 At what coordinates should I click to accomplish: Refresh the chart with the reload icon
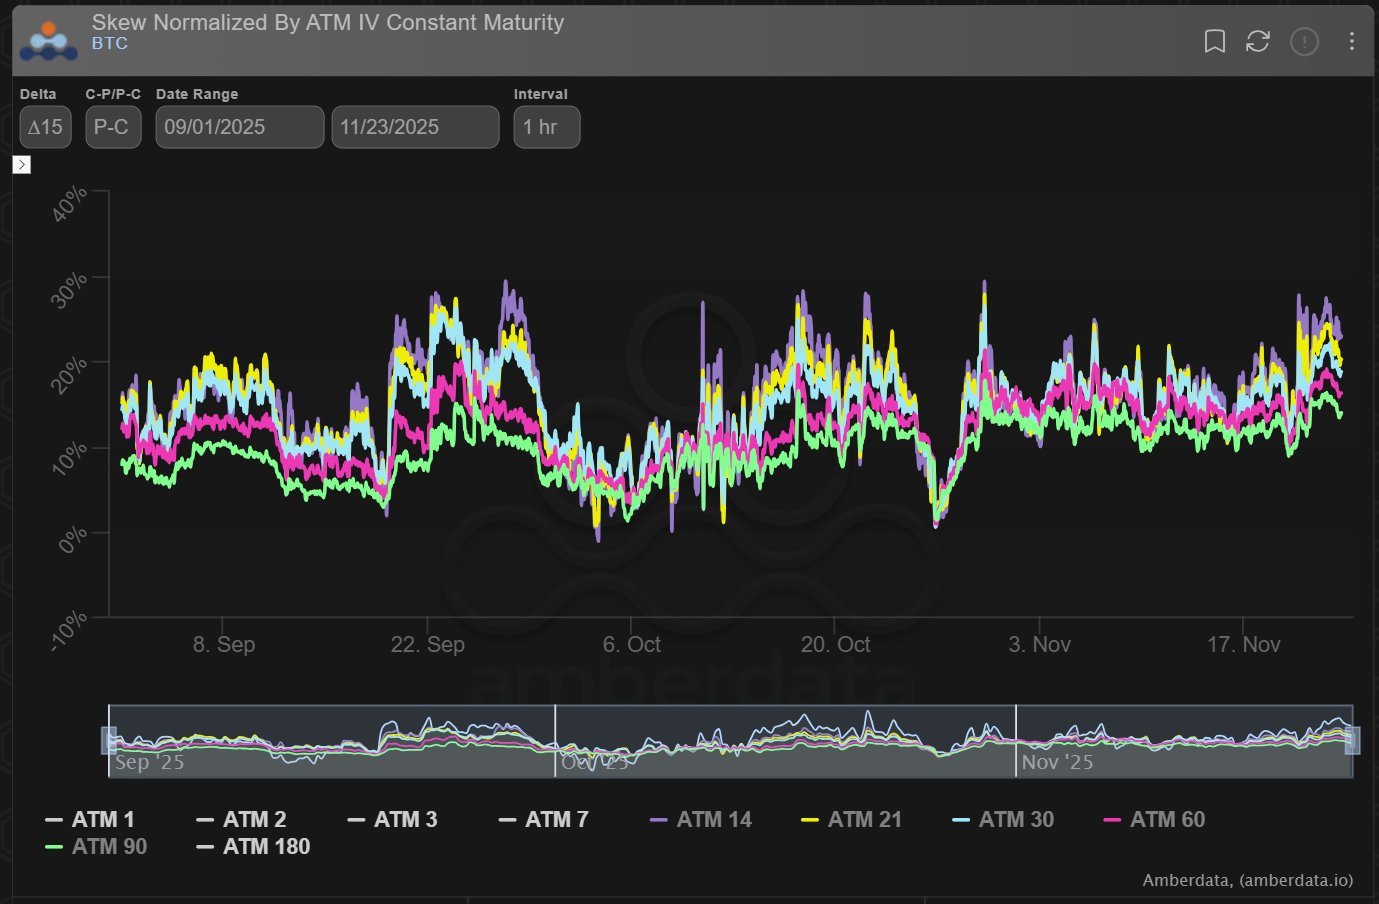[1257, 41]
